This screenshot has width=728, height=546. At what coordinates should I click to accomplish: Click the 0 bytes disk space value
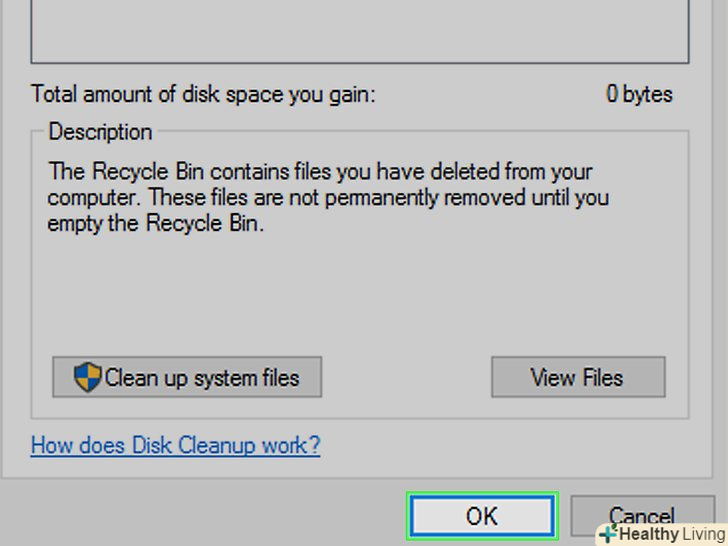(639, 95)
